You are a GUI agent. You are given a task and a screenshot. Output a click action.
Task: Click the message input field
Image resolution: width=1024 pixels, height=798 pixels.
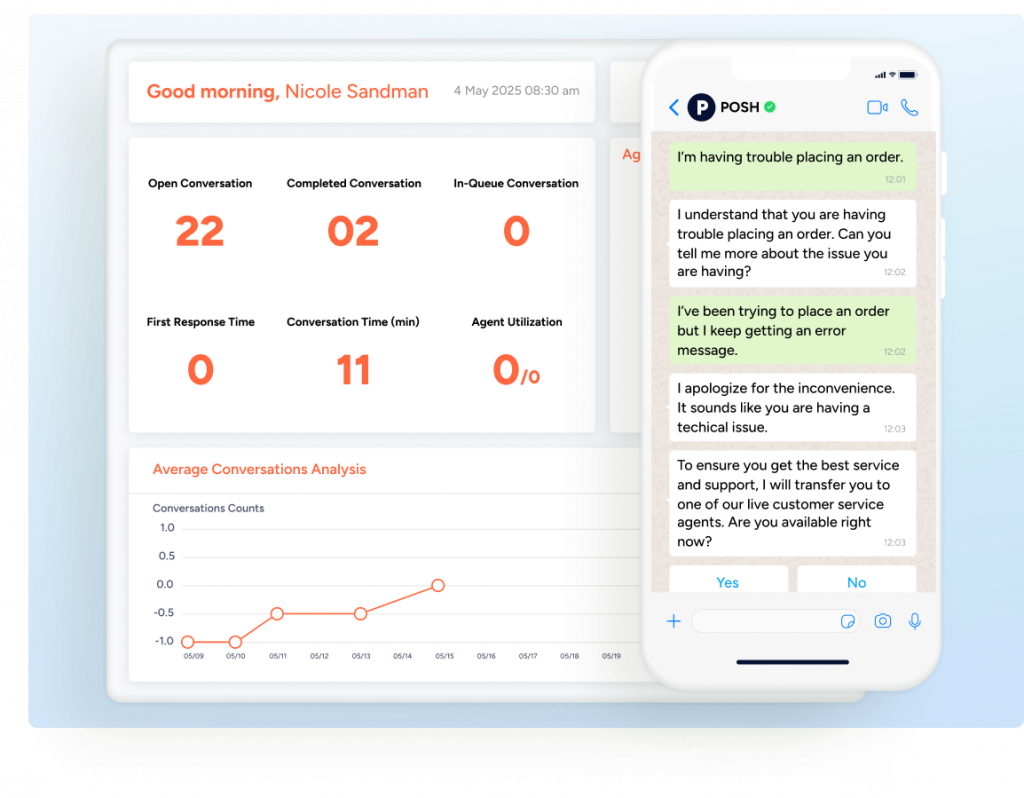(770, 621)
